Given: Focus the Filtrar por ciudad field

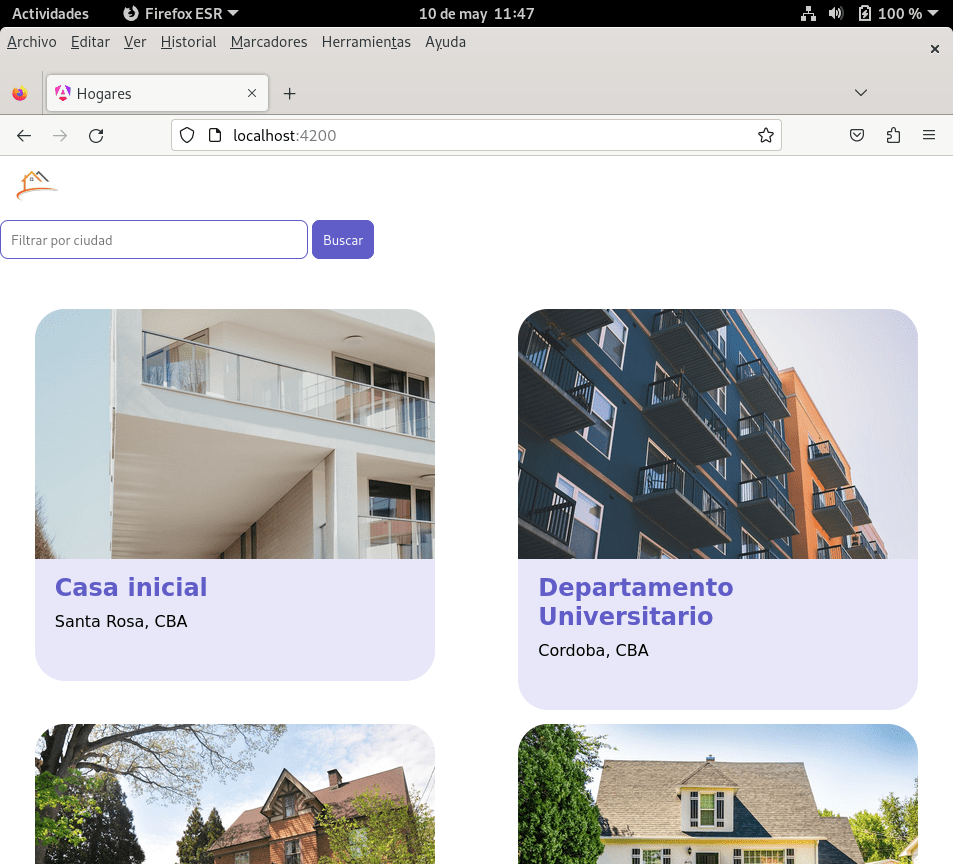Looking at the screenshot, I should 154,240.
